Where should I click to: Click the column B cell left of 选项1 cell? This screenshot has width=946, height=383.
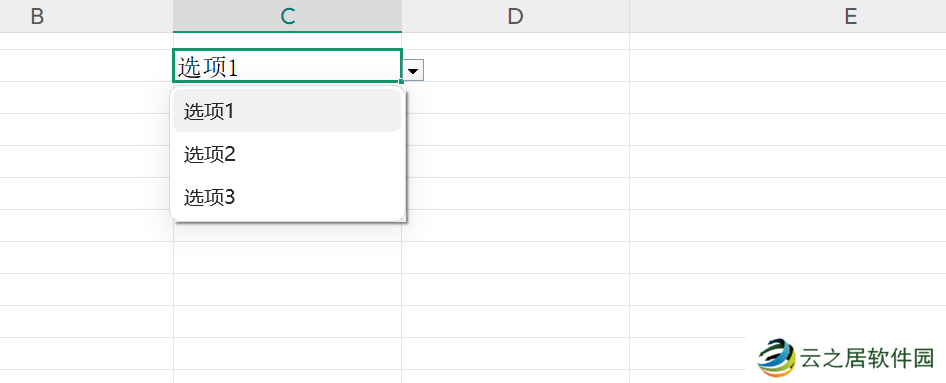tap(86, 66)
